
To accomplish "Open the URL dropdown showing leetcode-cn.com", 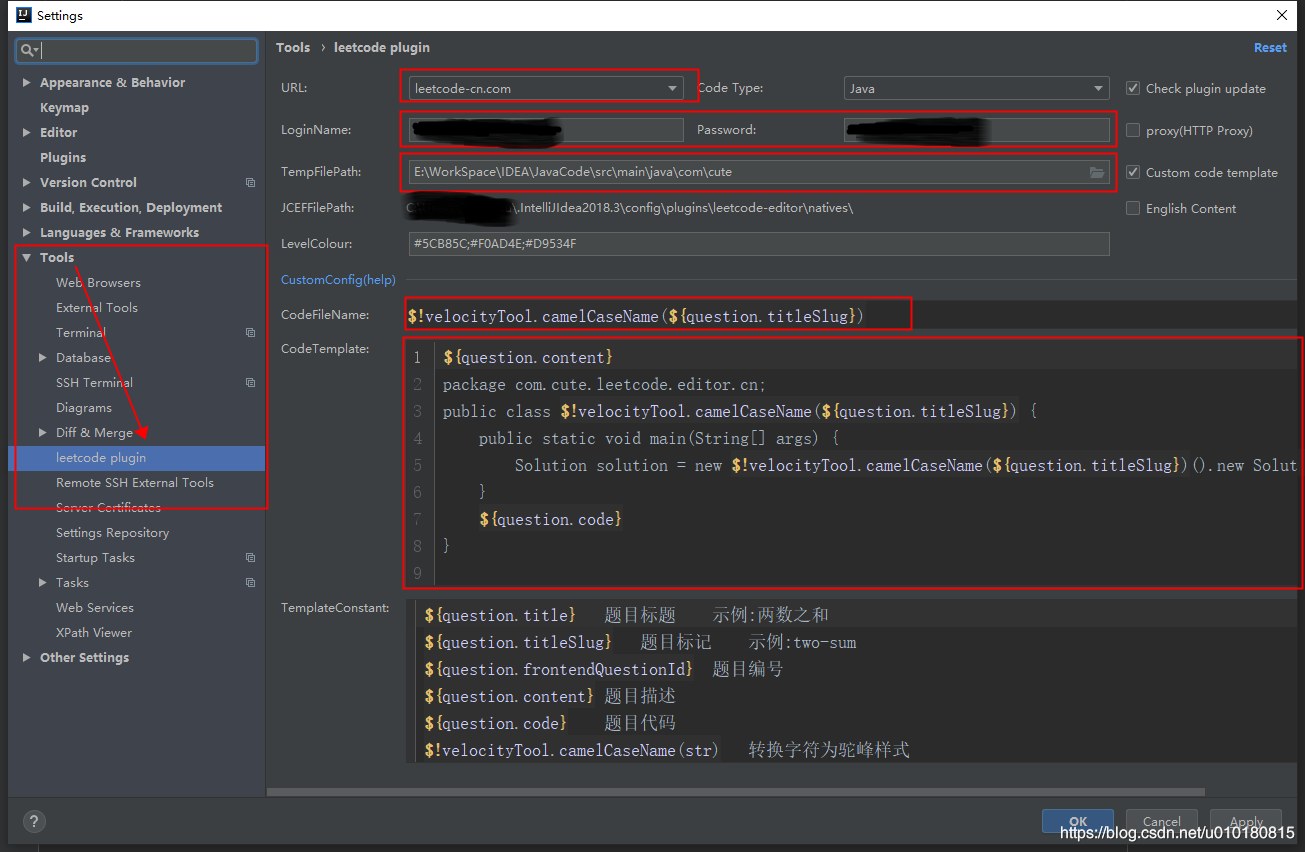I will [672, 88].
